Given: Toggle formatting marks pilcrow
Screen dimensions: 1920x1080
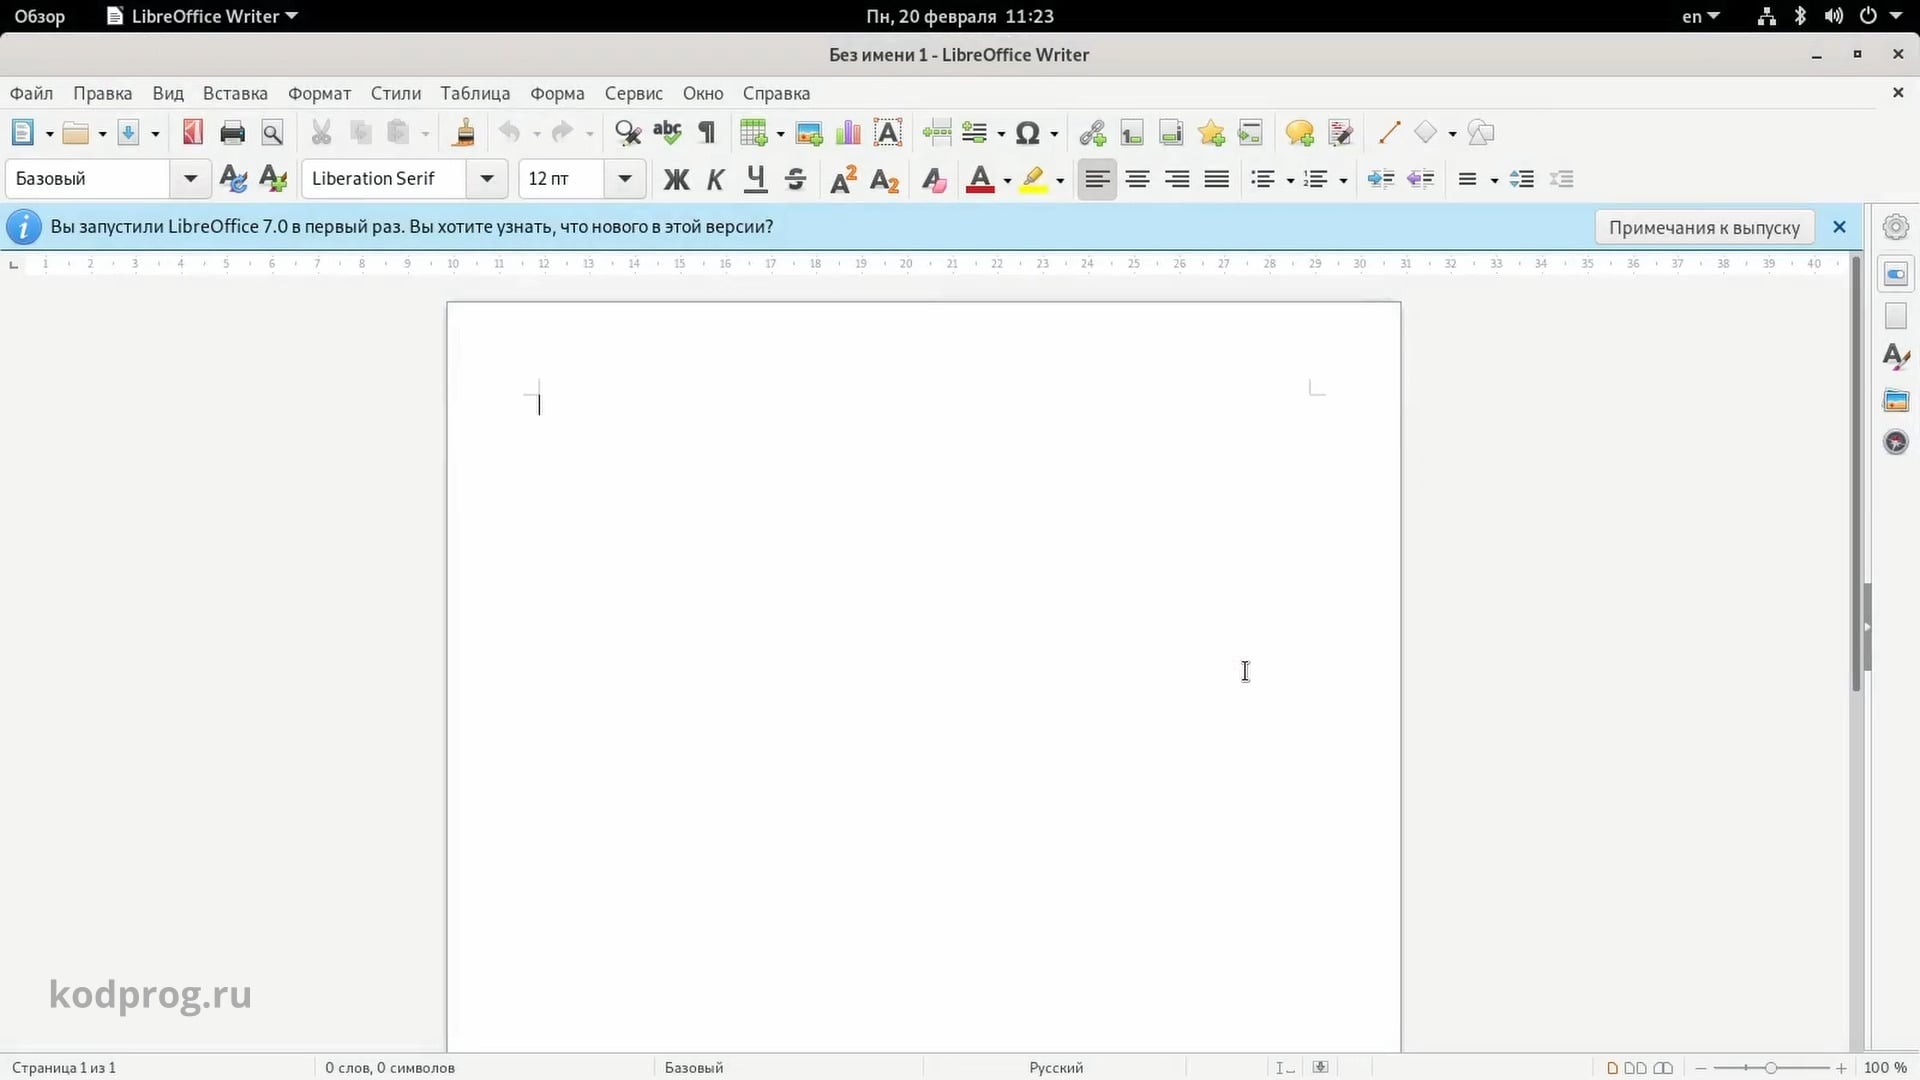Looking at the screenshot, I should (707, 133).
